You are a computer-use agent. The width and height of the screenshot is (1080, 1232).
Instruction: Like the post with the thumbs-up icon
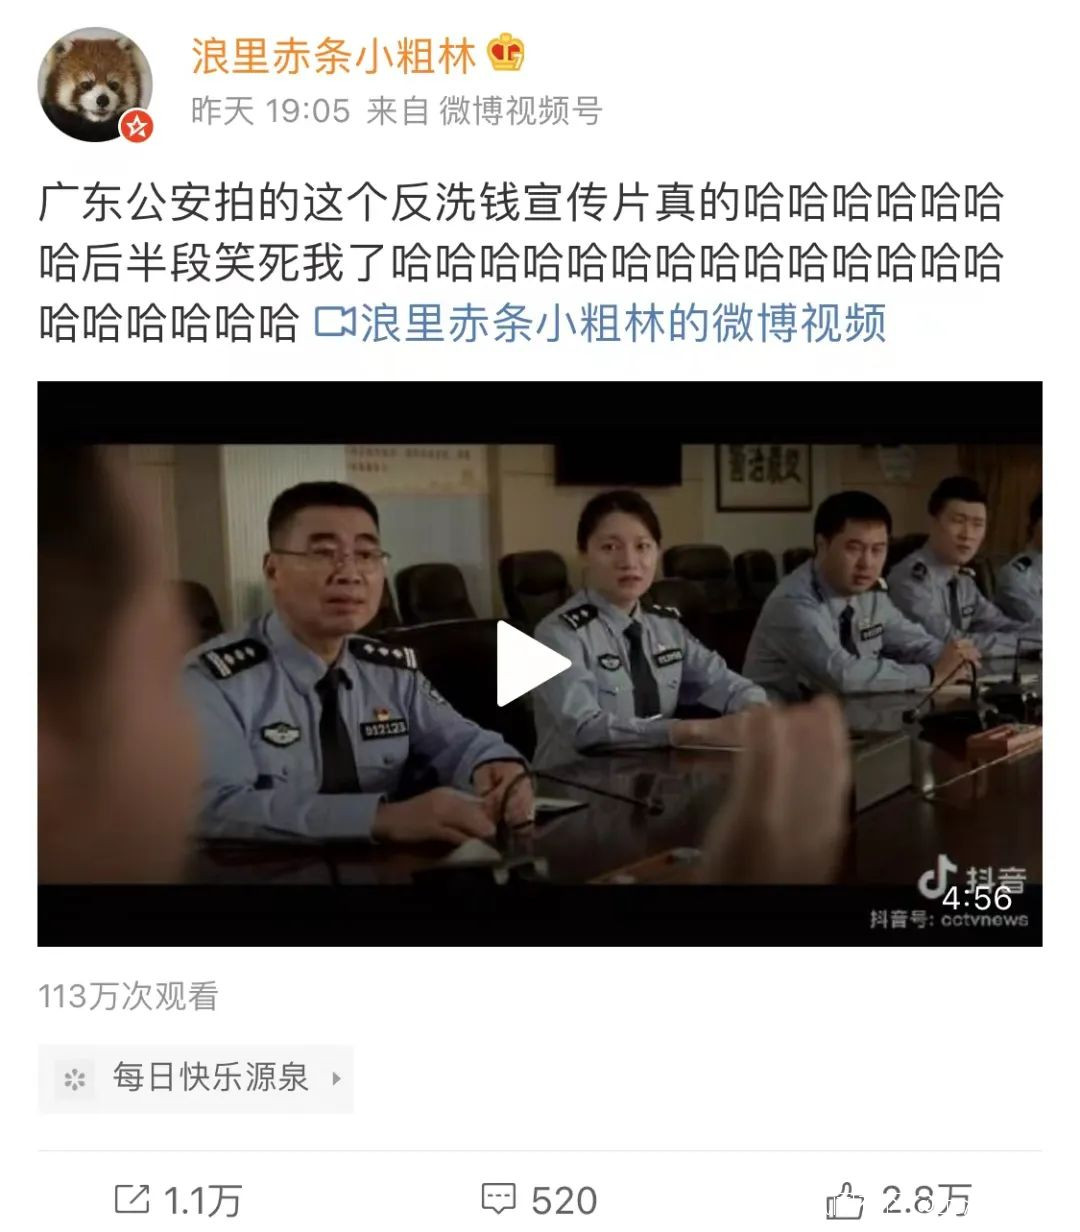[845, 1198]
